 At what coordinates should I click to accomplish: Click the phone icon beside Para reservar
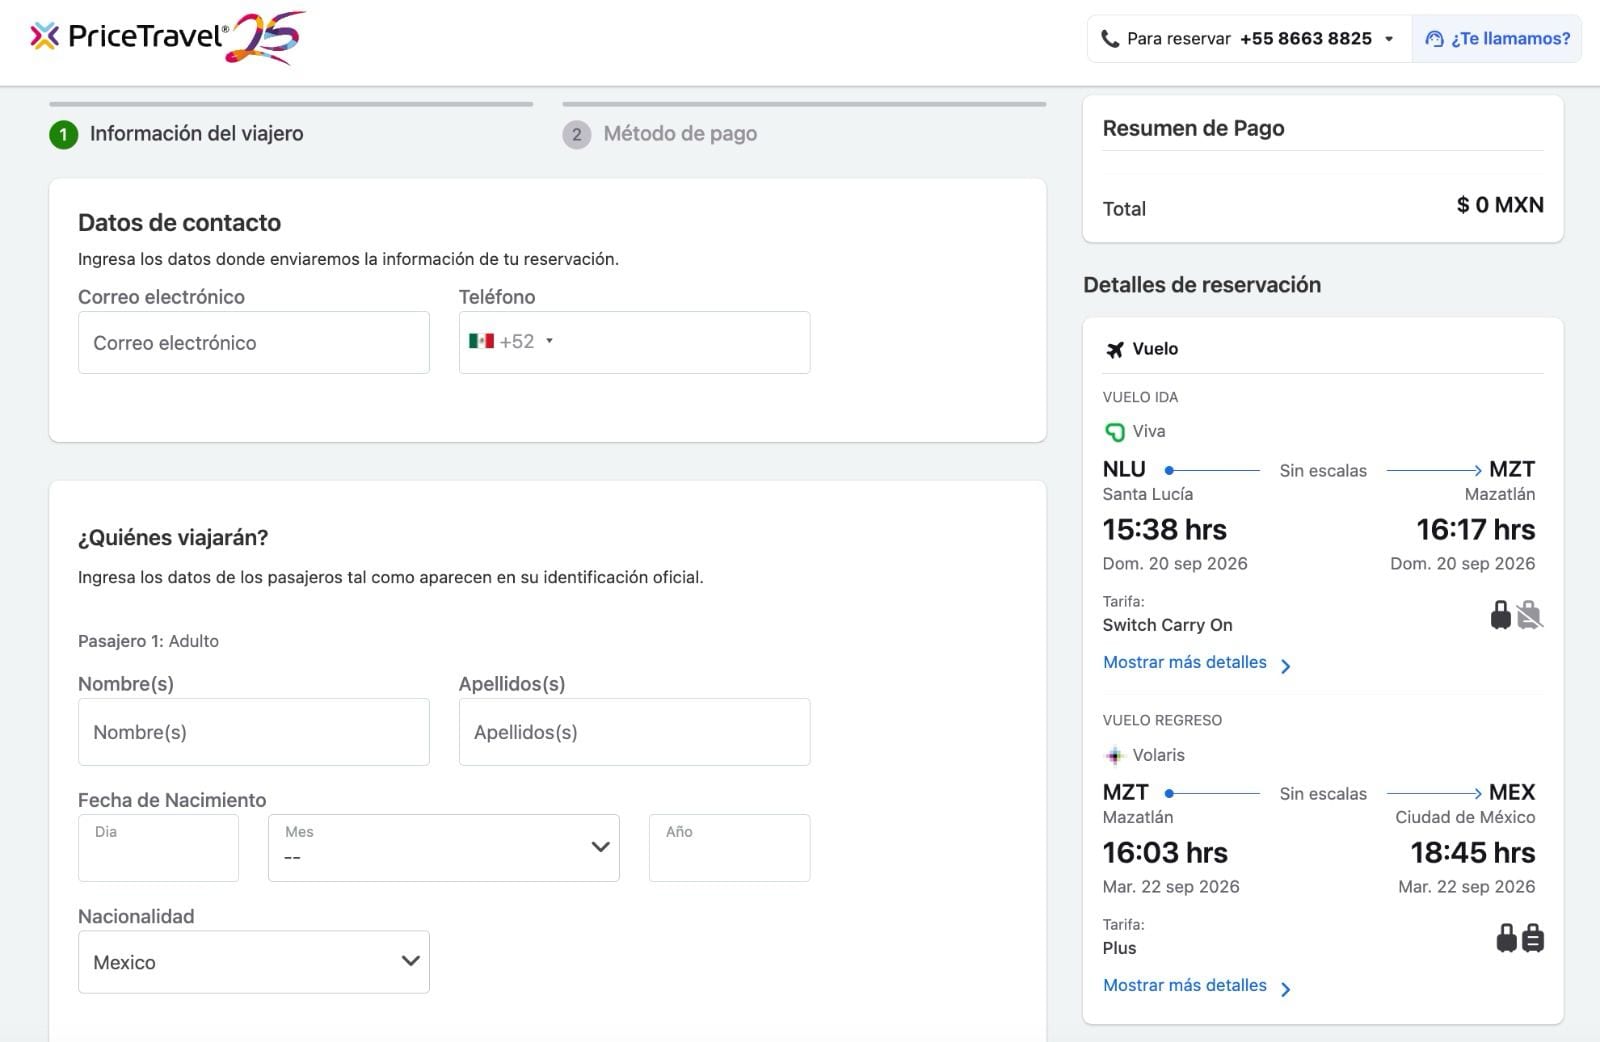pyautogui.click(x=1109, y=39)
